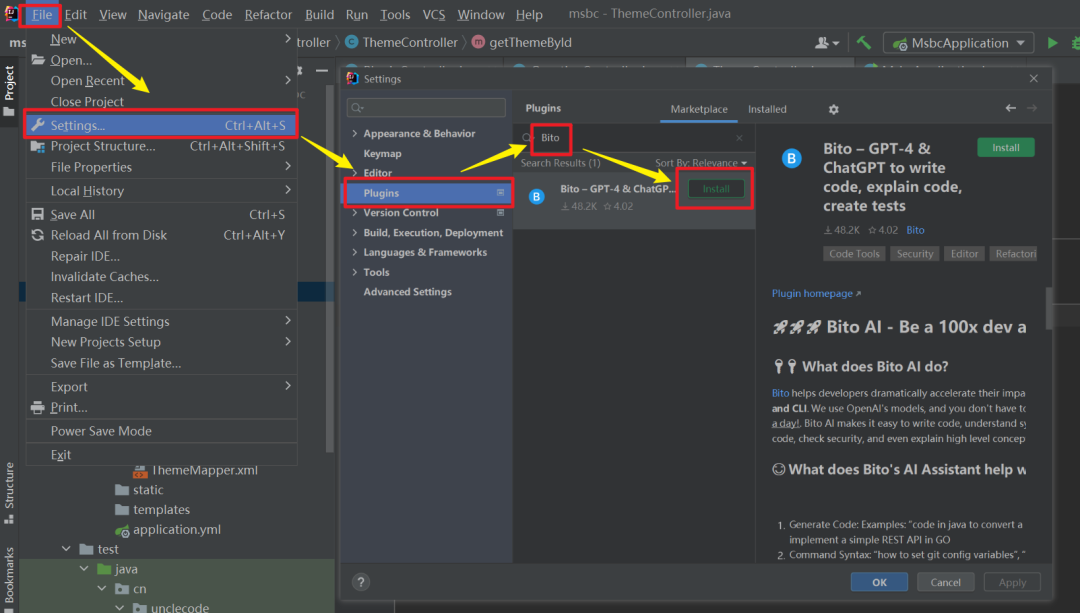Open the Sort By Relevance dropdown
This screenshot has height=613, width=1080.
tap(701, 163)
